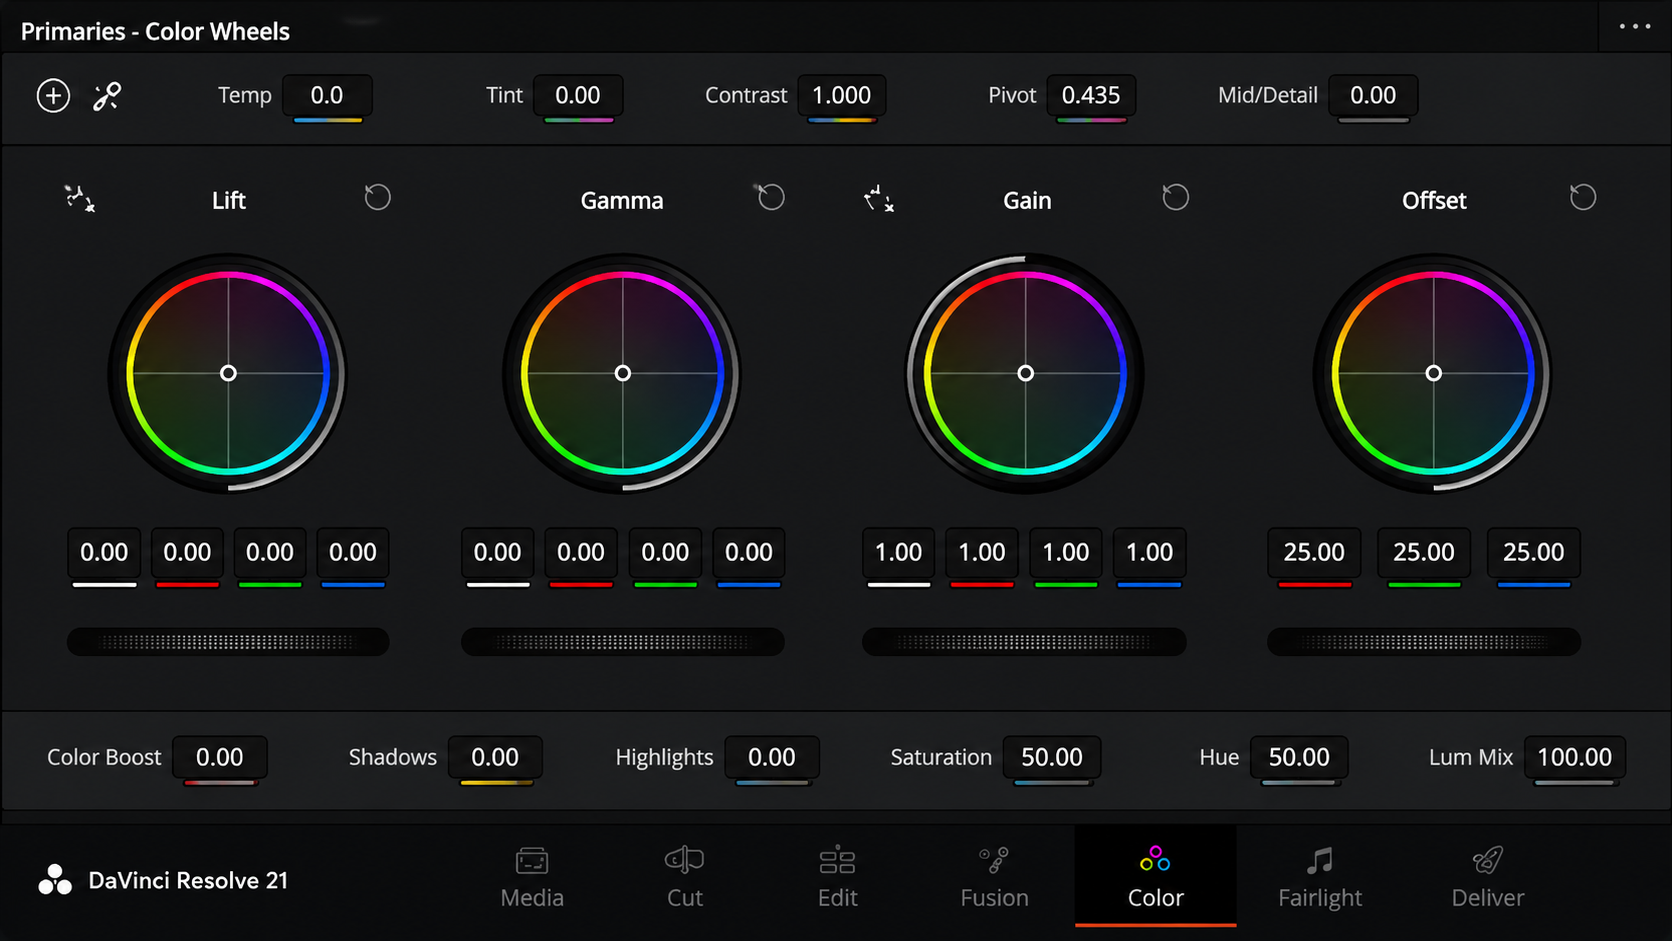Click the Offset master wheel slider
The width and height of the screenshot is (1672, 941).
(x=1424, y=642)
